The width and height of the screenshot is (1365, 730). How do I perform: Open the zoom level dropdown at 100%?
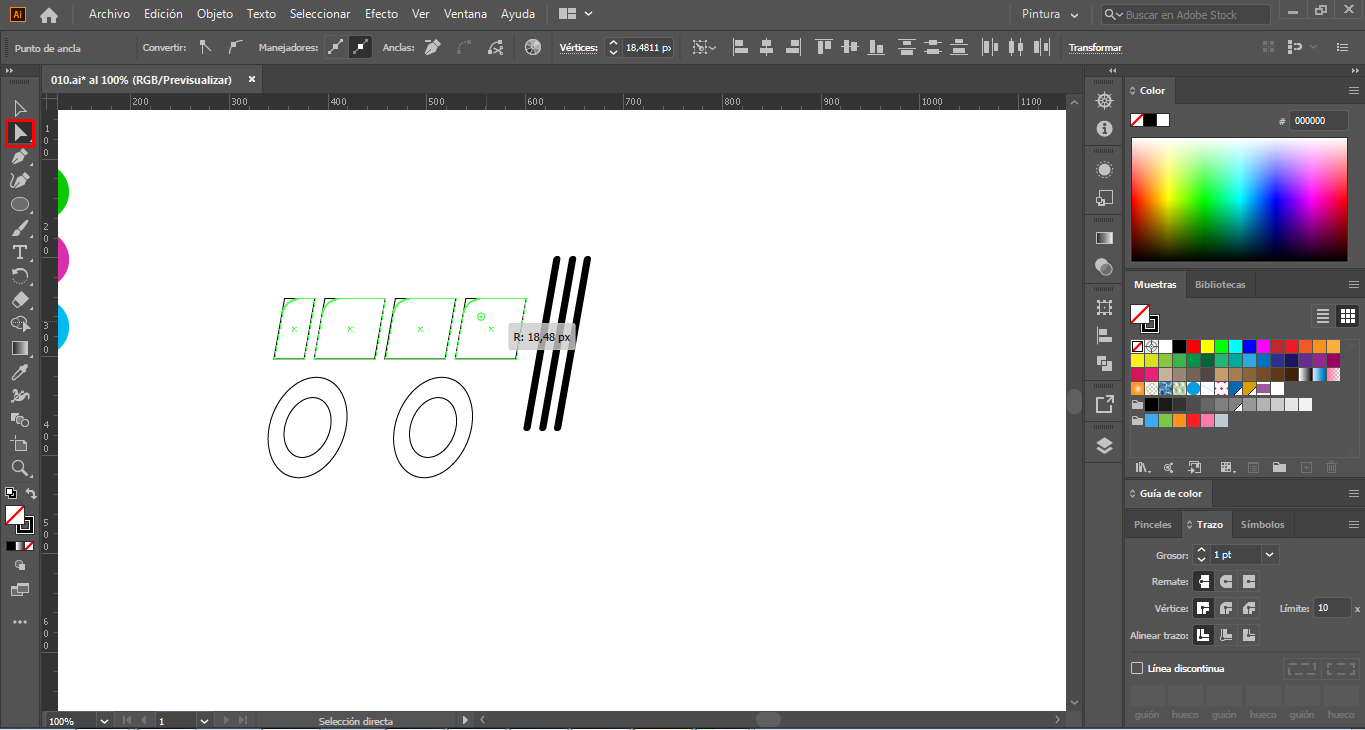coord(104,720)
